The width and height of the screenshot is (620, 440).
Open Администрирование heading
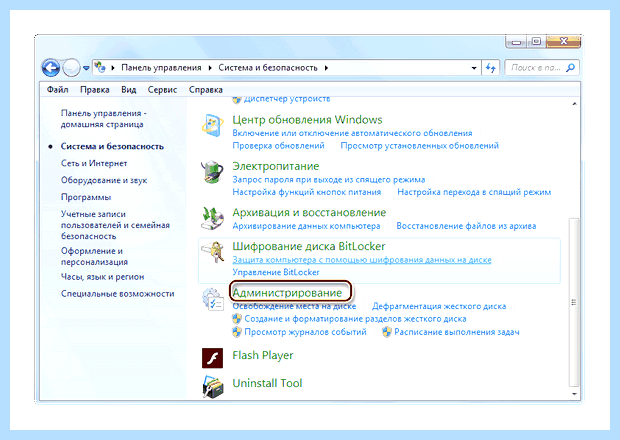pyautogui.click(x=287, y=293)
